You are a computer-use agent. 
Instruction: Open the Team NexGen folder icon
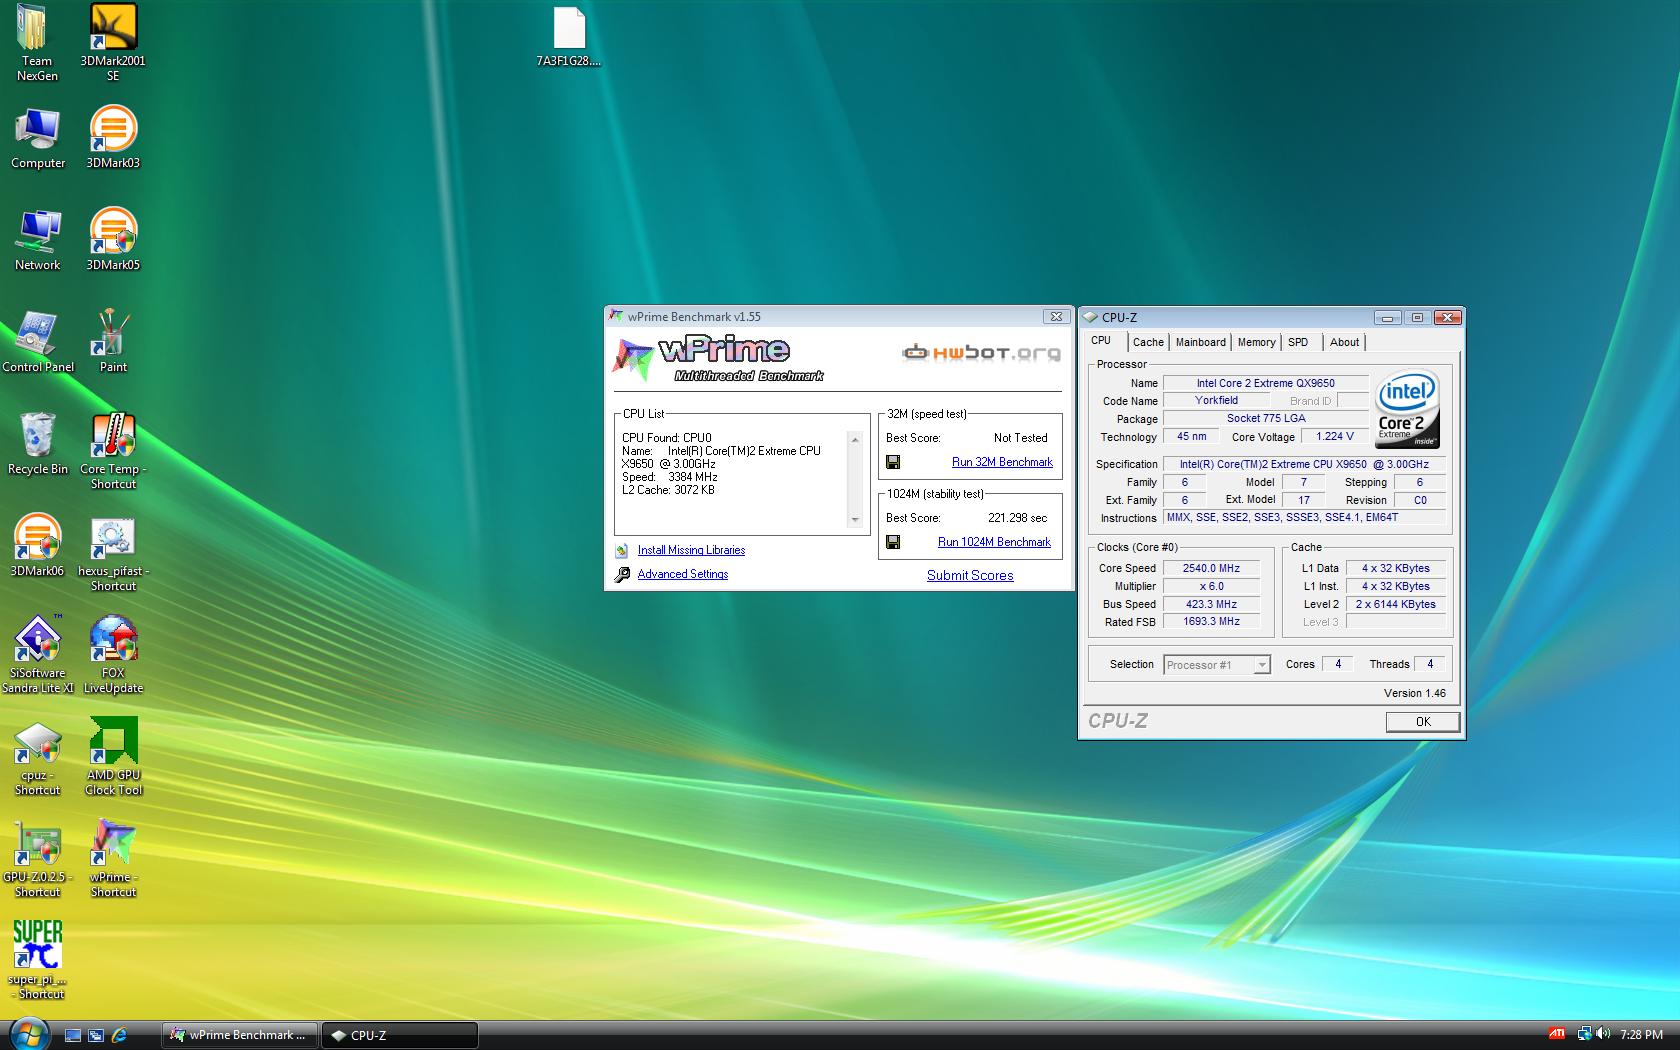coord(37,43)
